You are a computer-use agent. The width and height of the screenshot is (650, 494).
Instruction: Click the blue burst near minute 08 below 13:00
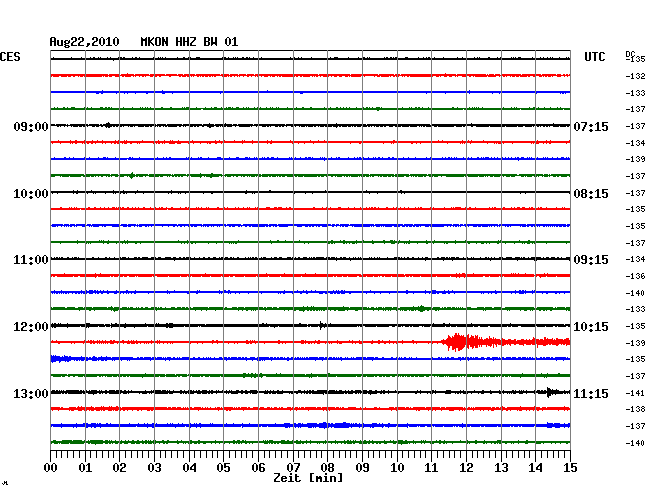(332, 425)
